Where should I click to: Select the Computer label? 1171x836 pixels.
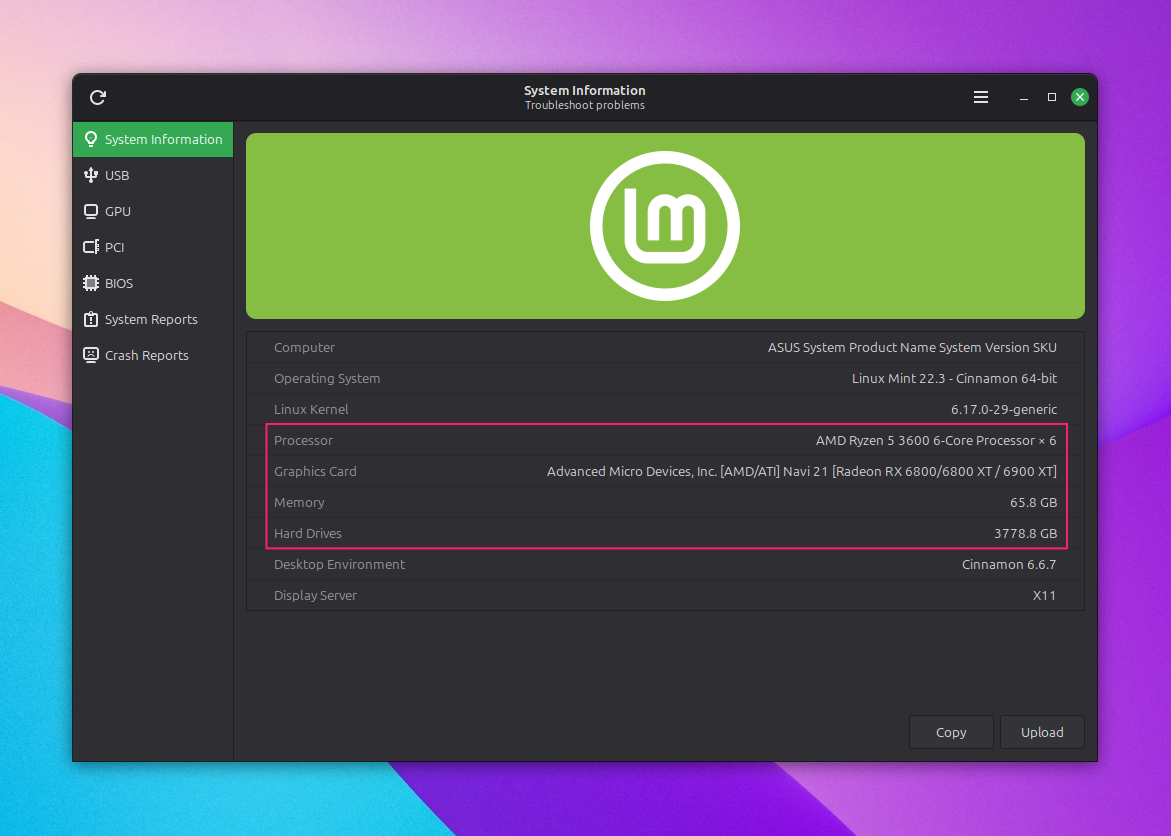(304, 347)
